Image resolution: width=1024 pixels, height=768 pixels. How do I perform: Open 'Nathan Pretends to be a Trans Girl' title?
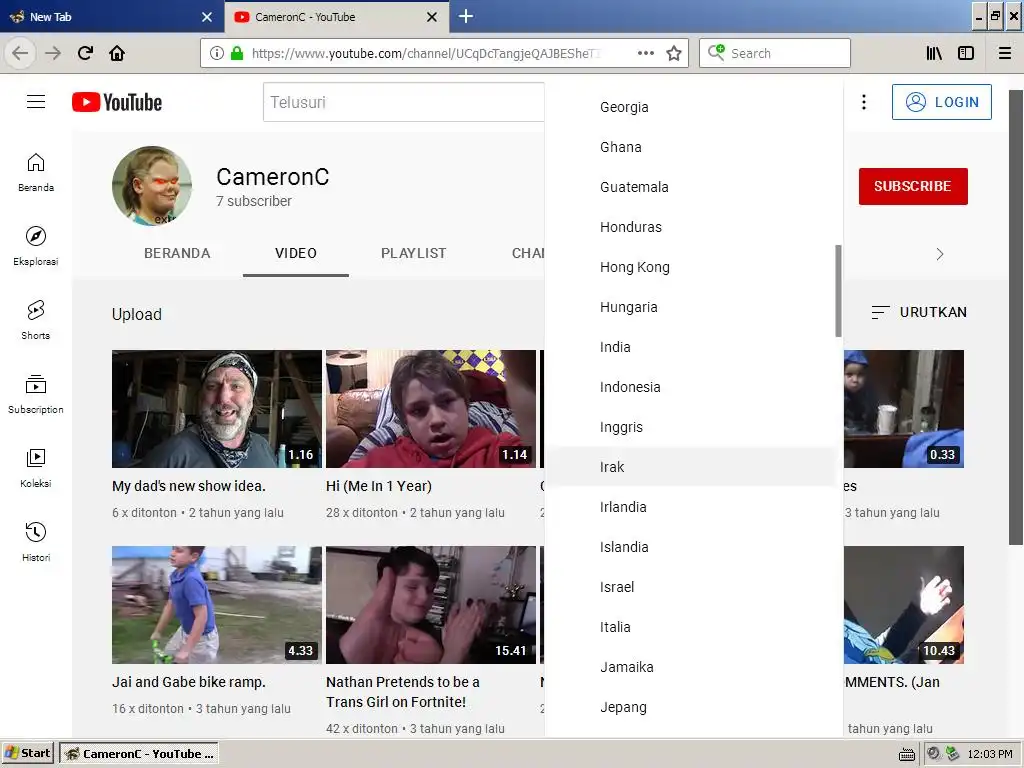(402, 692)
